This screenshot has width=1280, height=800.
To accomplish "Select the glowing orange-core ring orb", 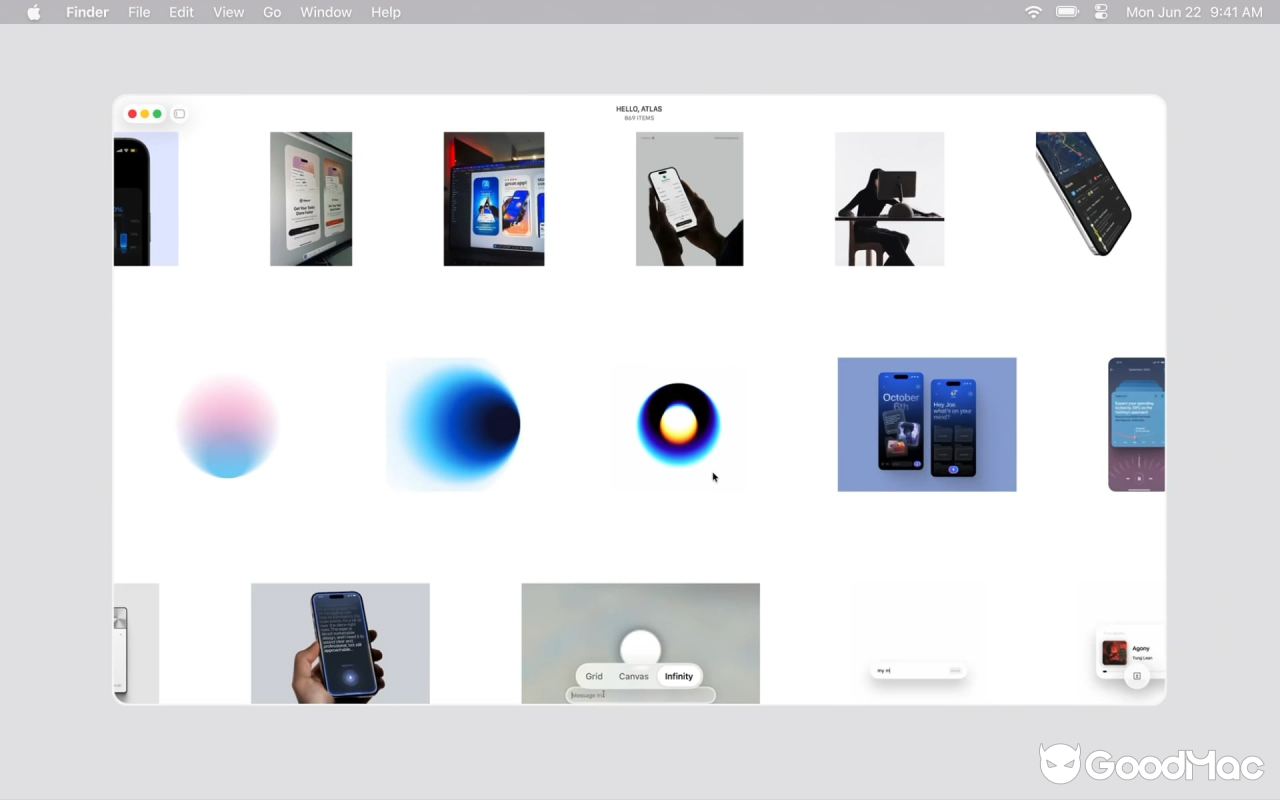I will [678, 424].
